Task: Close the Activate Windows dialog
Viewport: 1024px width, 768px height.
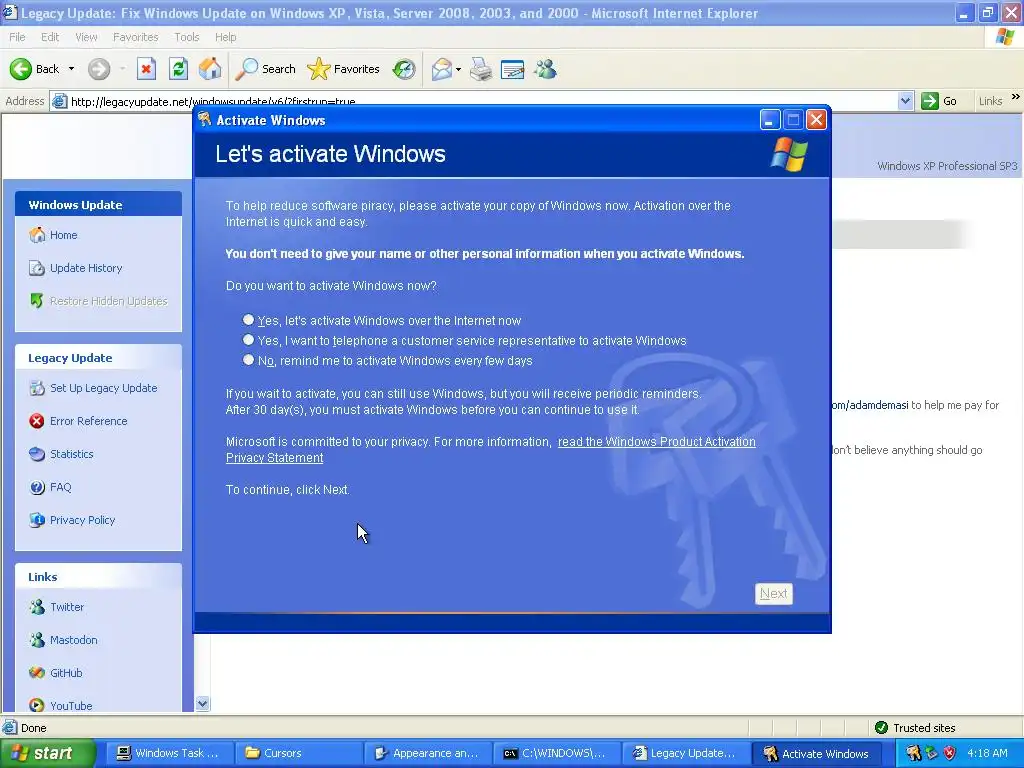Action: pos(816,120)
